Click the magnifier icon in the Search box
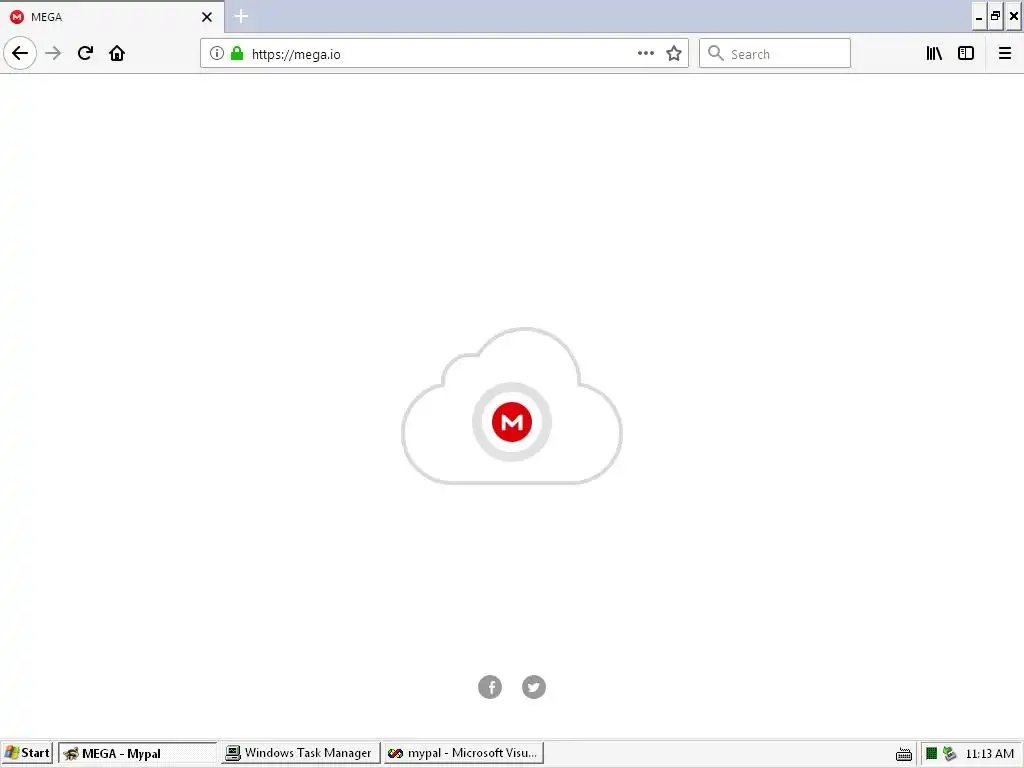The height and width of the screenshot is (768, 1024). tap(716, 54)
